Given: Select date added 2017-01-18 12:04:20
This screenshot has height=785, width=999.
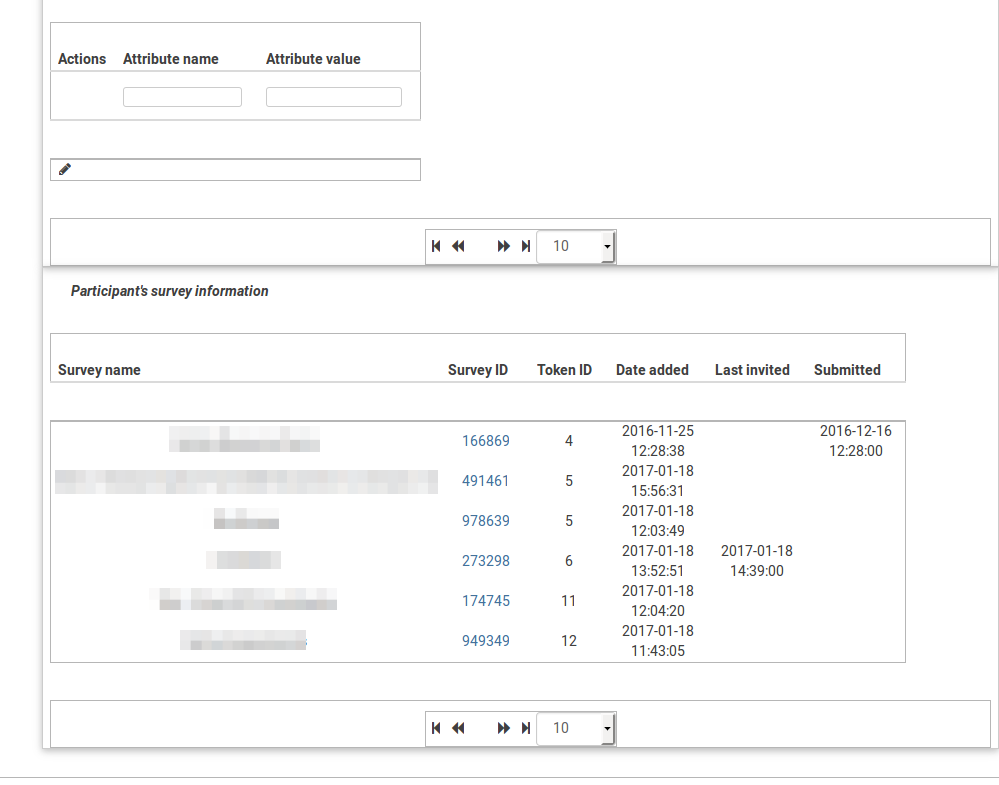Looking at the screenshot, I should click(658, 601).
